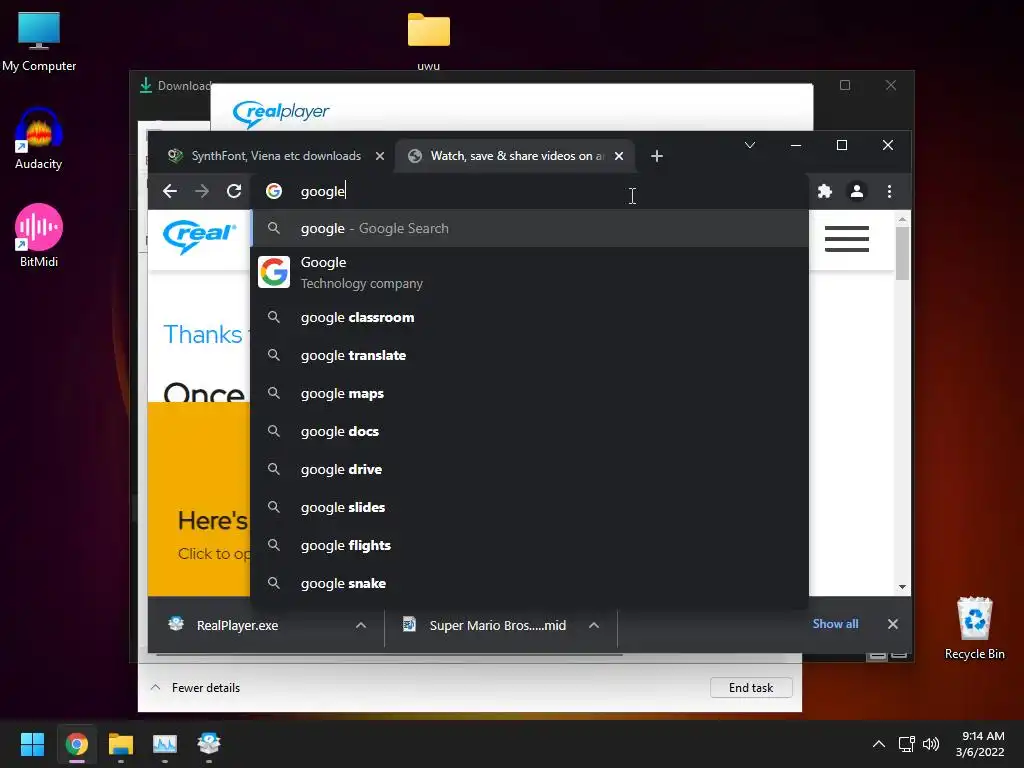Open the Chrome profile avatar icon
This screenshot has height=768, width=1024.
click(857, 191)
